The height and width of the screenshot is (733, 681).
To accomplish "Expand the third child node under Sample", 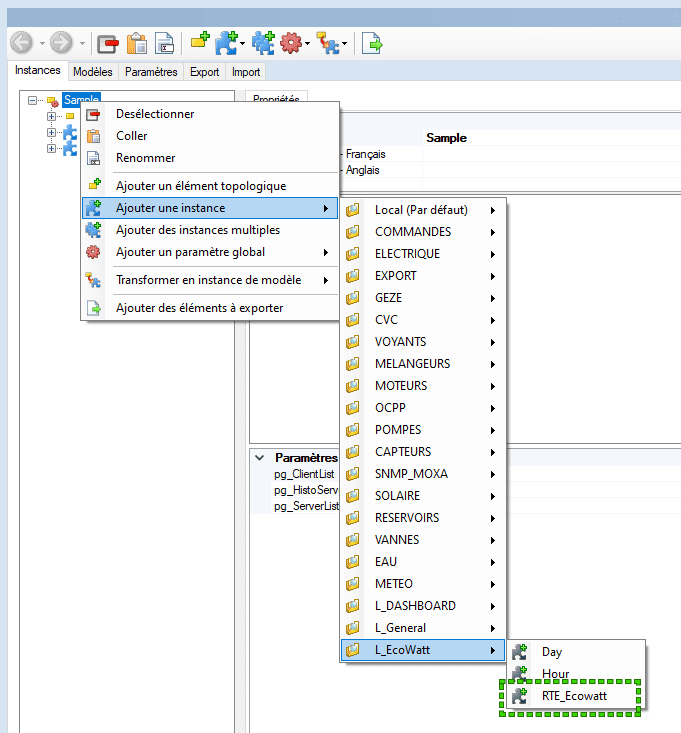I will coord(51,148).
